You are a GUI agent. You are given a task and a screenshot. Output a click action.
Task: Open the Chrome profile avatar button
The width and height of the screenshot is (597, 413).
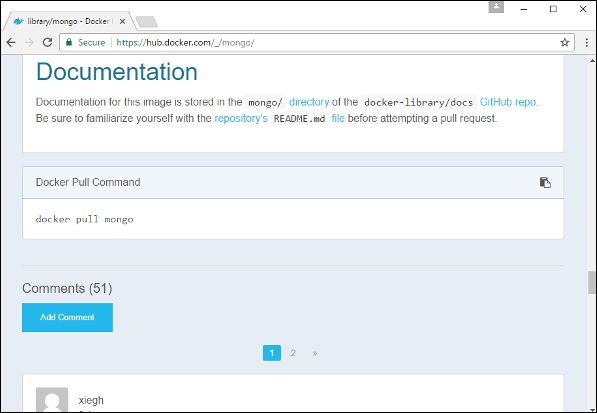[x=496, y=7]
